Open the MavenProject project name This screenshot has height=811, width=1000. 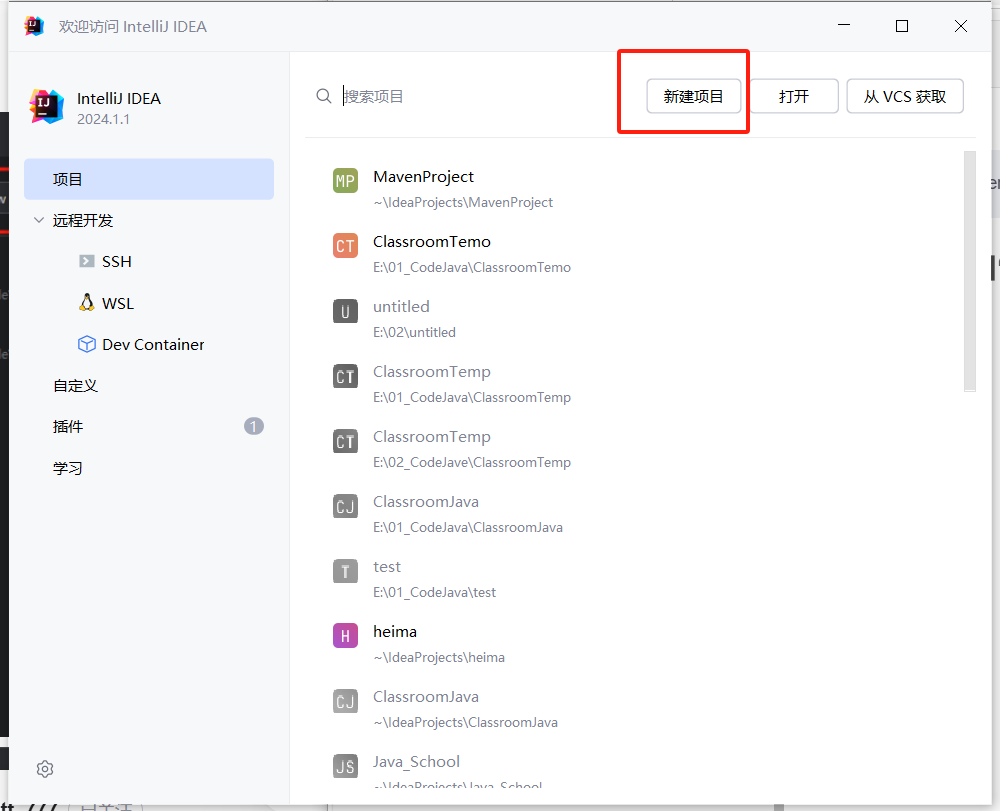(423, 177)
